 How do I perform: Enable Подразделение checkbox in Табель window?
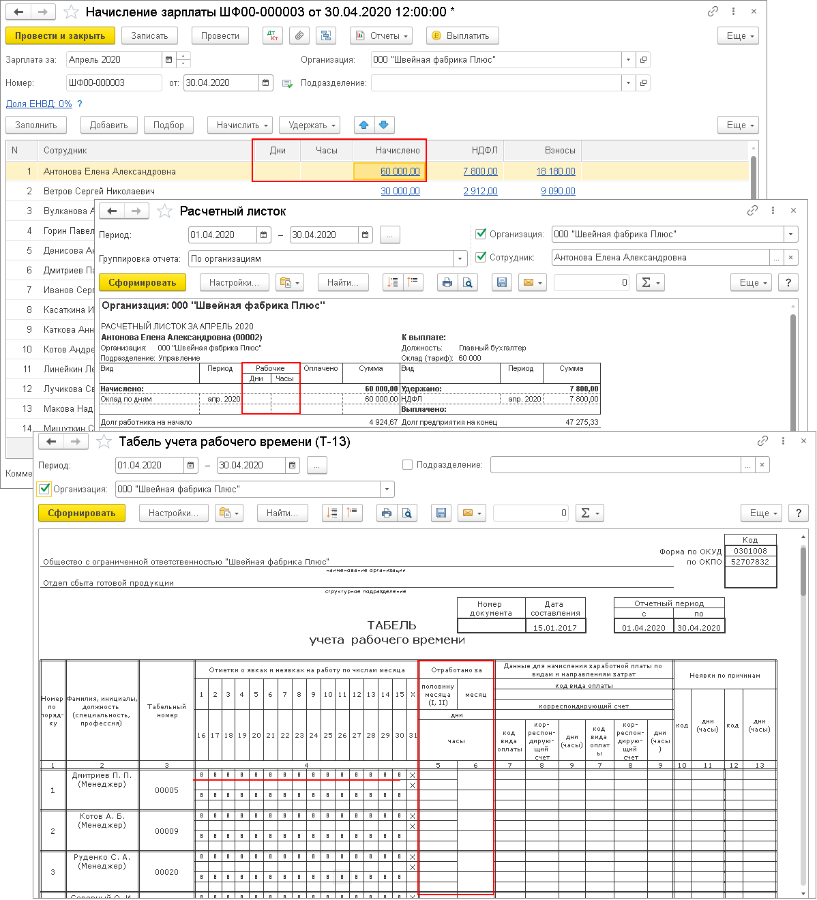point(407,465)
